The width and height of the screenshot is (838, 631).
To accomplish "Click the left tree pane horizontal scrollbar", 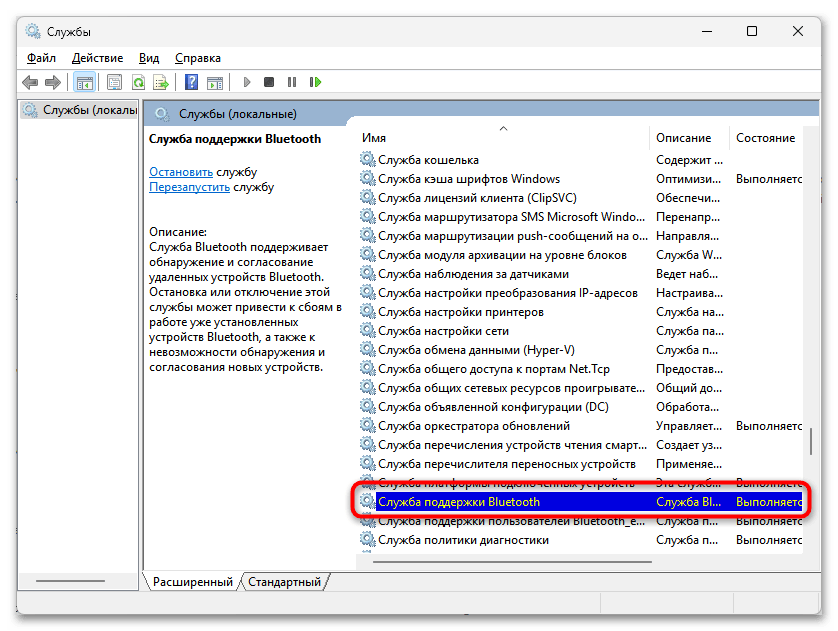I will point(70,580).
